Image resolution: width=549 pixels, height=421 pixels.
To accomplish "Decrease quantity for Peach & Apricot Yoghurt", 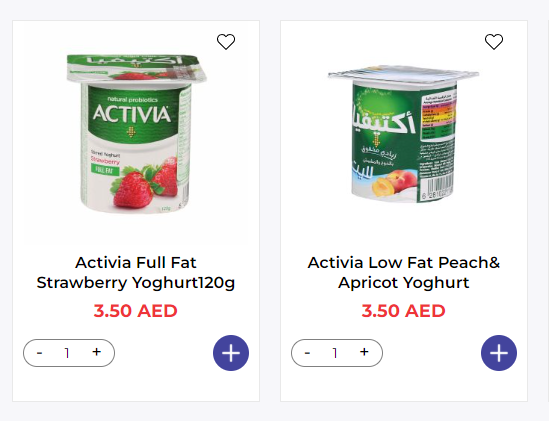I will click(307, 353).
